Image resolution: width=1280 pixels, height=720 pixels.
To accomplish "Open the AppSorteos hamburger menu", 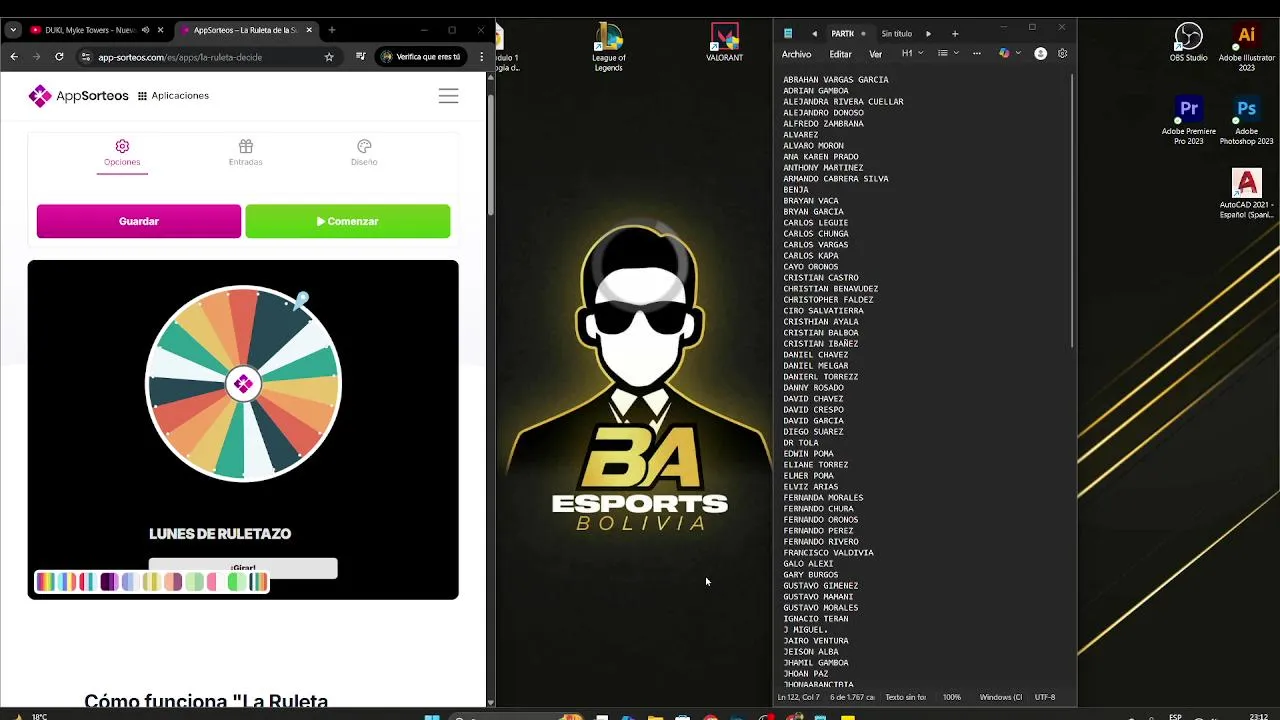I will tap(448, 96).
